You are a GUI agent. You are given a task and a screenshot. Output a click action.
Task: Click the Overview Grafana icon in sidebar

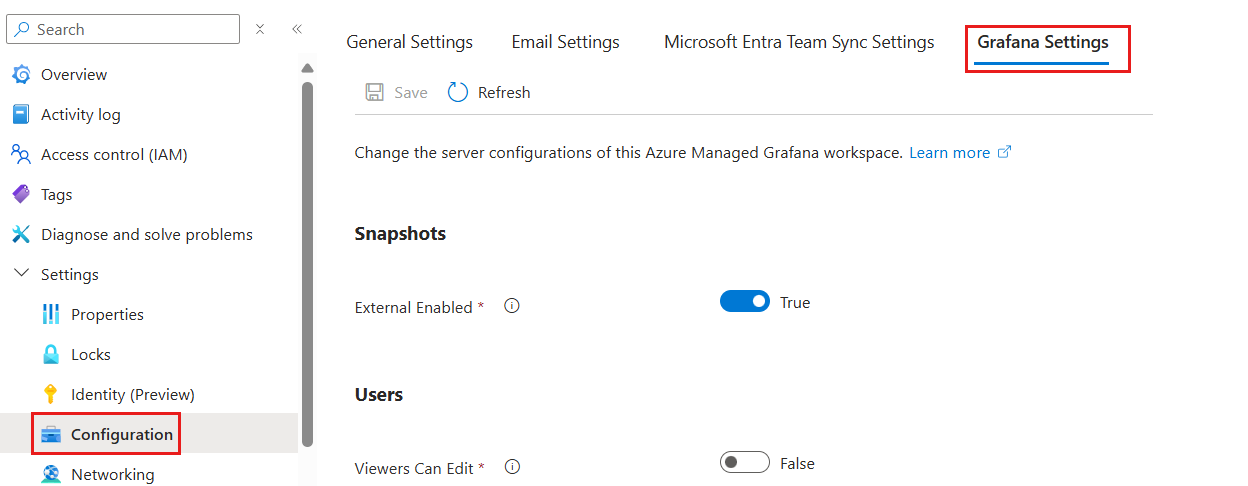click(21, 75)
